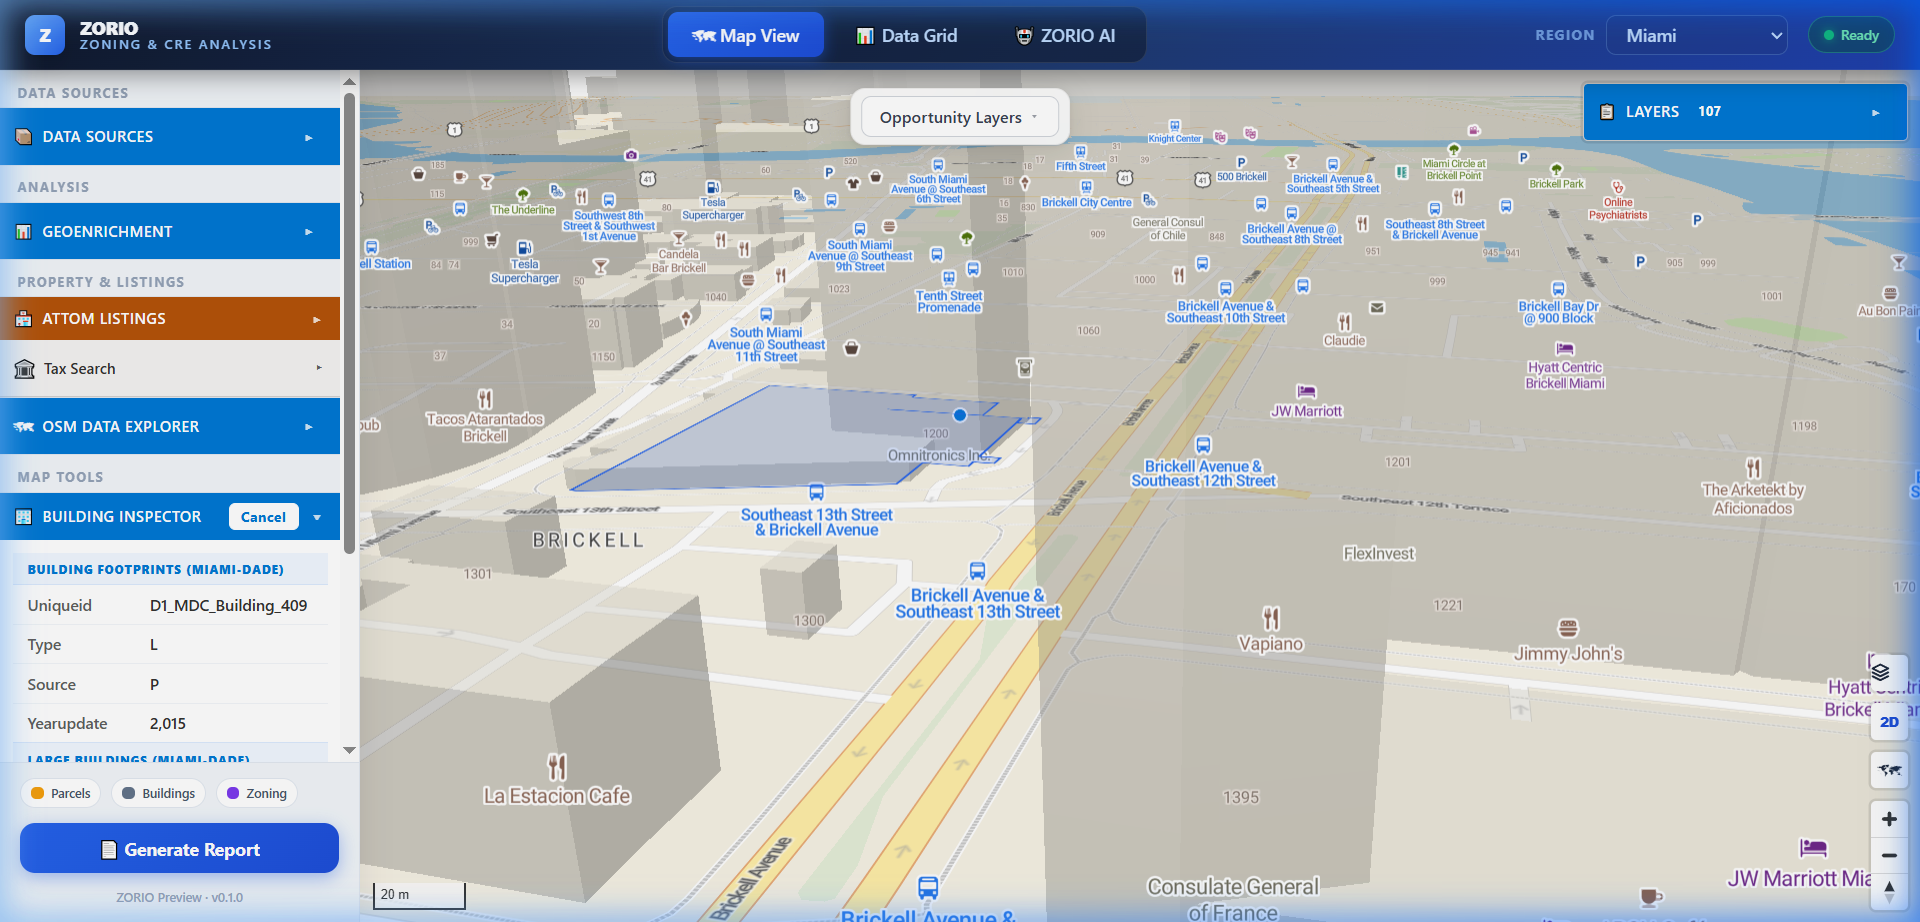Expand the ATTOM Listings section
This screenshot has height=922, width=1920.
[x=170, y=319]
